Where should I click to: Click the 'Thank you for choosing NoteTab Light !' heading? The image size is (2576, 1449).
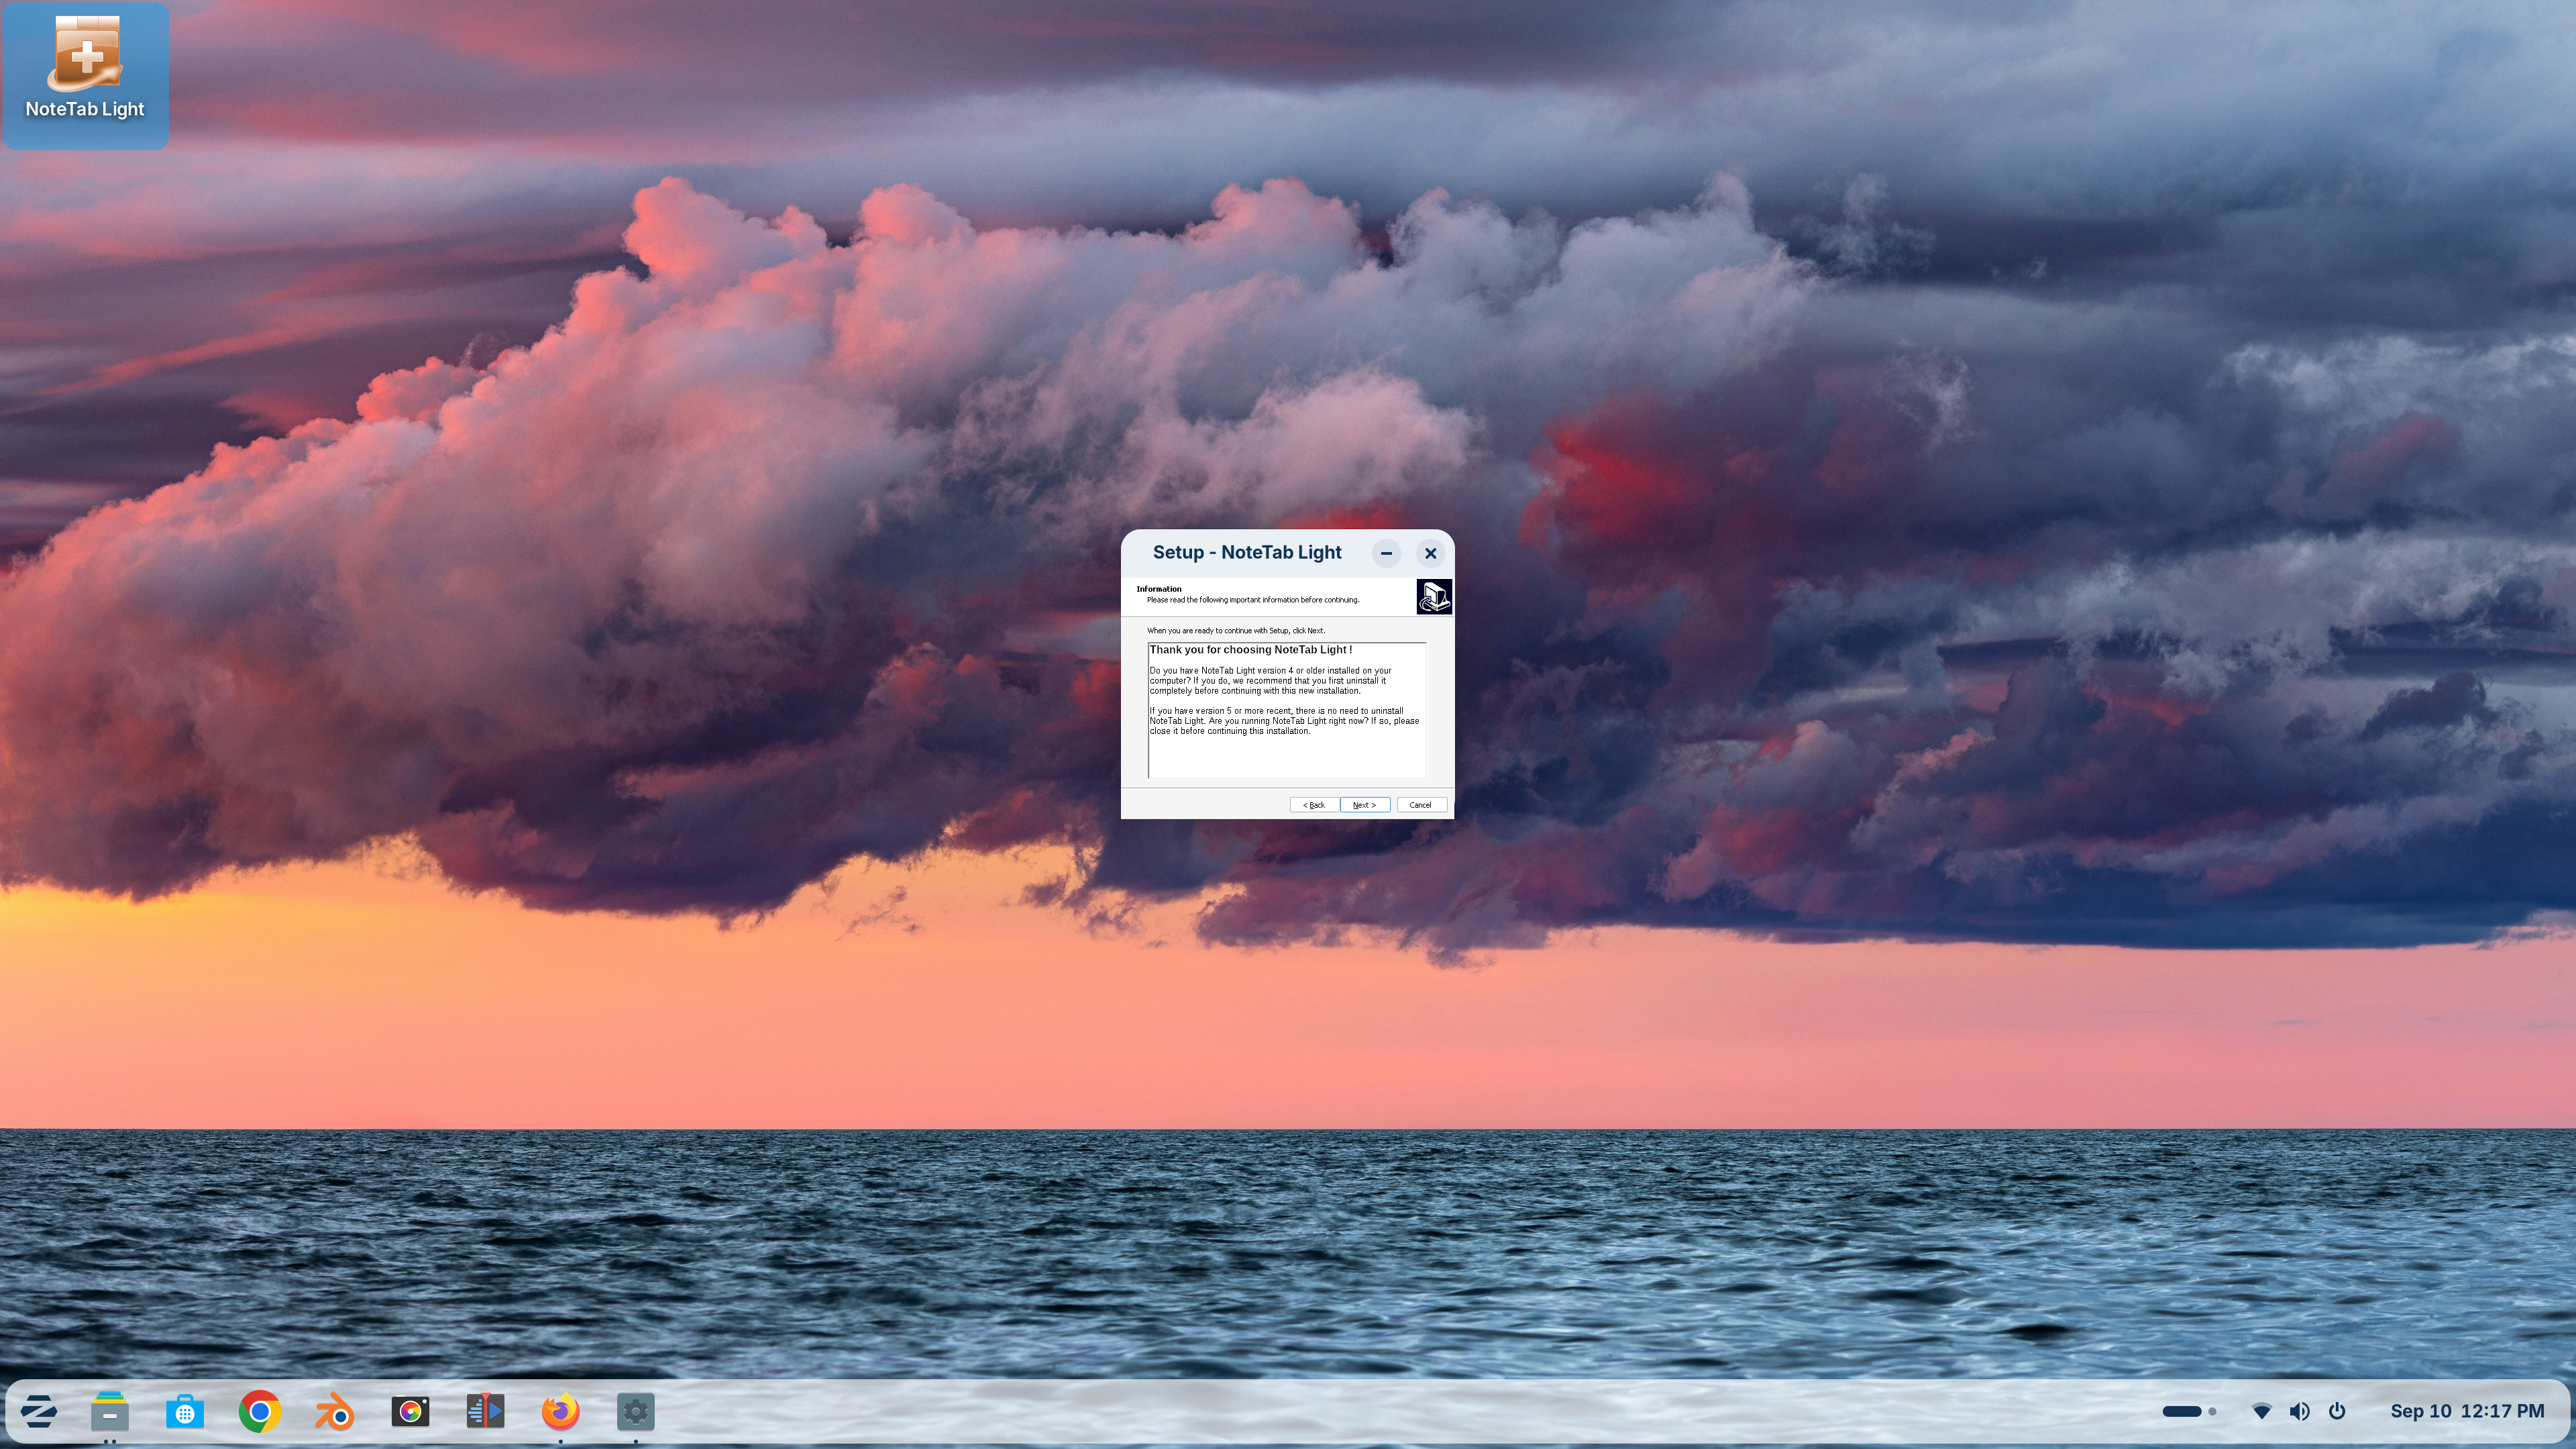click(x=1250, y=650)
